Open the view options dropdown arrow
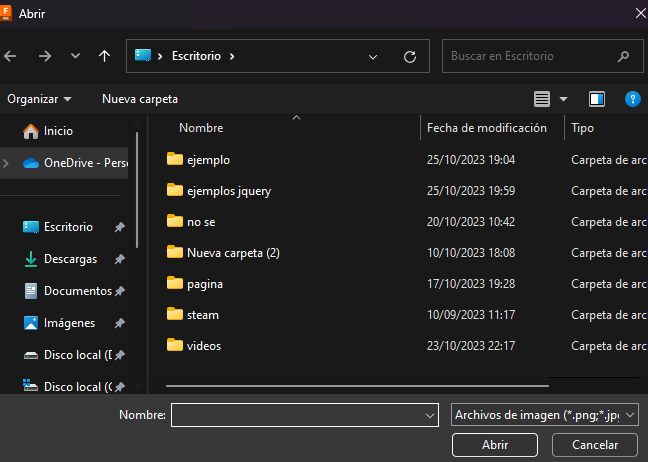Viewport: 648px width, 462px height. [563, 99]
